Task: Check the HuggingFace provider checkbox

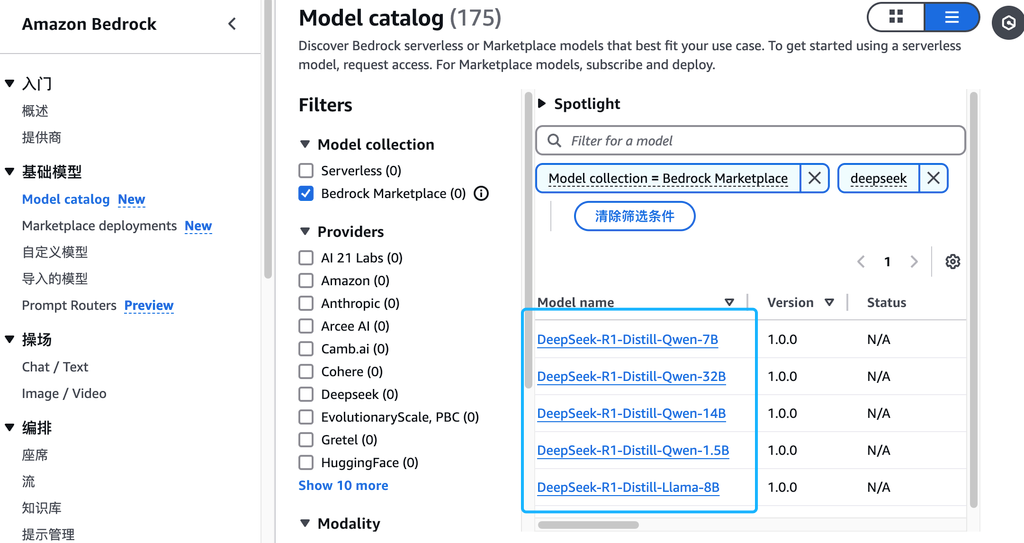Action: coord(306,463)
